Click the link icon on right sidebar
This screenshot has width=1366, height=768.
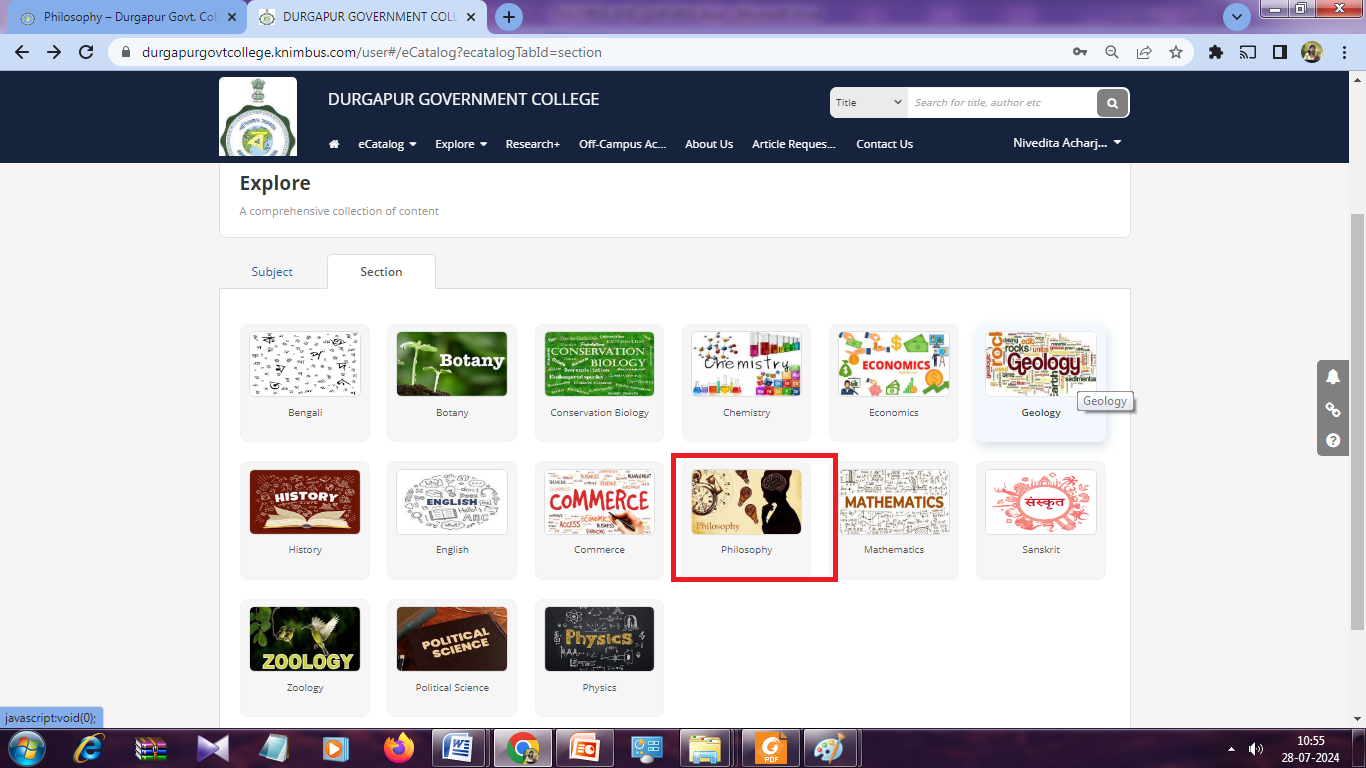[x=1333, y=409]
